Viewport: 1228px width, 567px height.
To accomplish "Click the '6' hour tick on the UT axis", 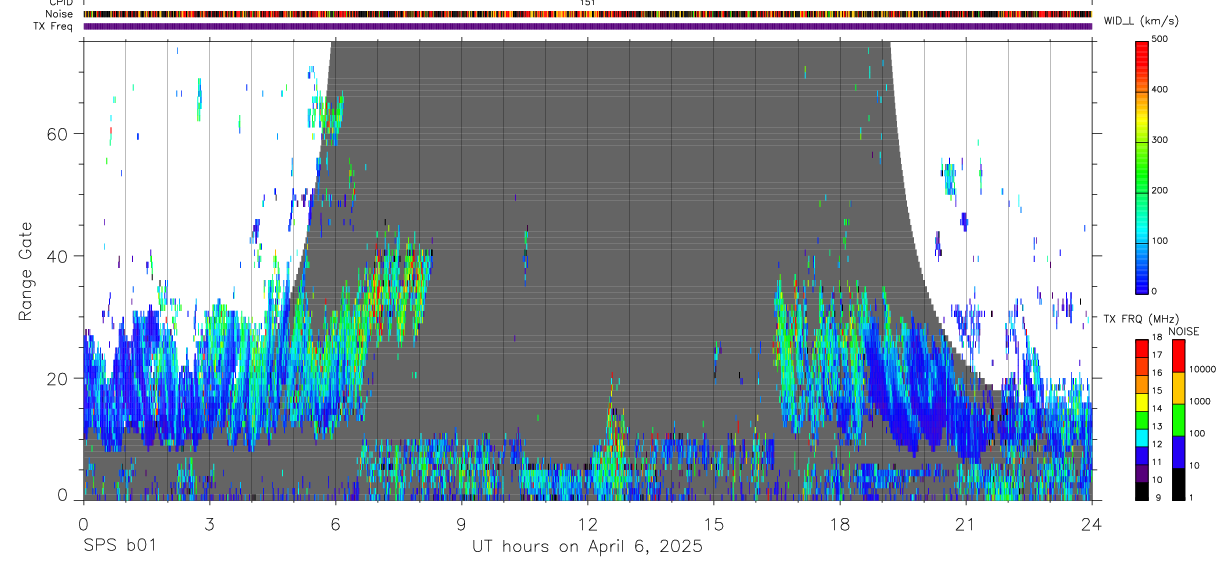I will coord(335,524).
